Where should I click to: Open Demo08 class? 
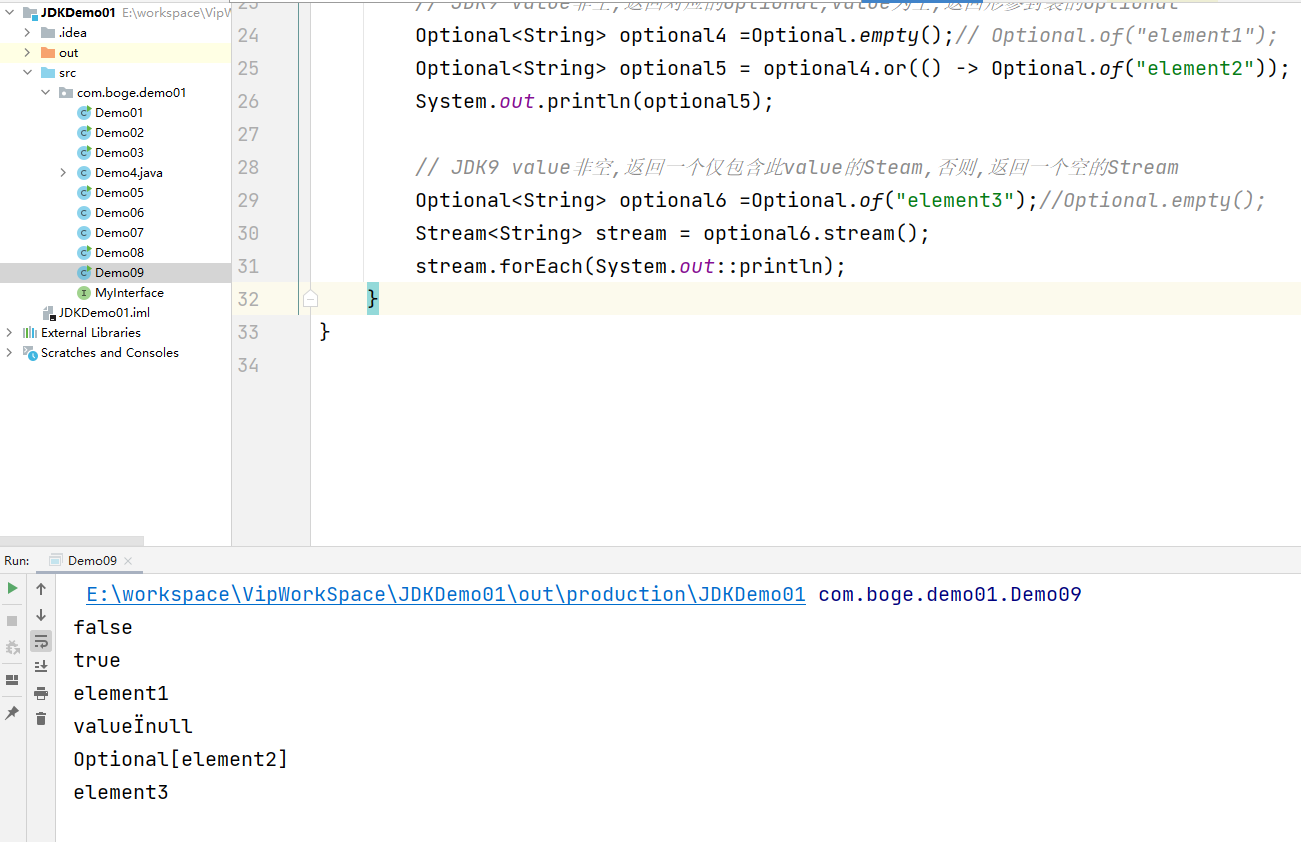click(x=119, y=252)
